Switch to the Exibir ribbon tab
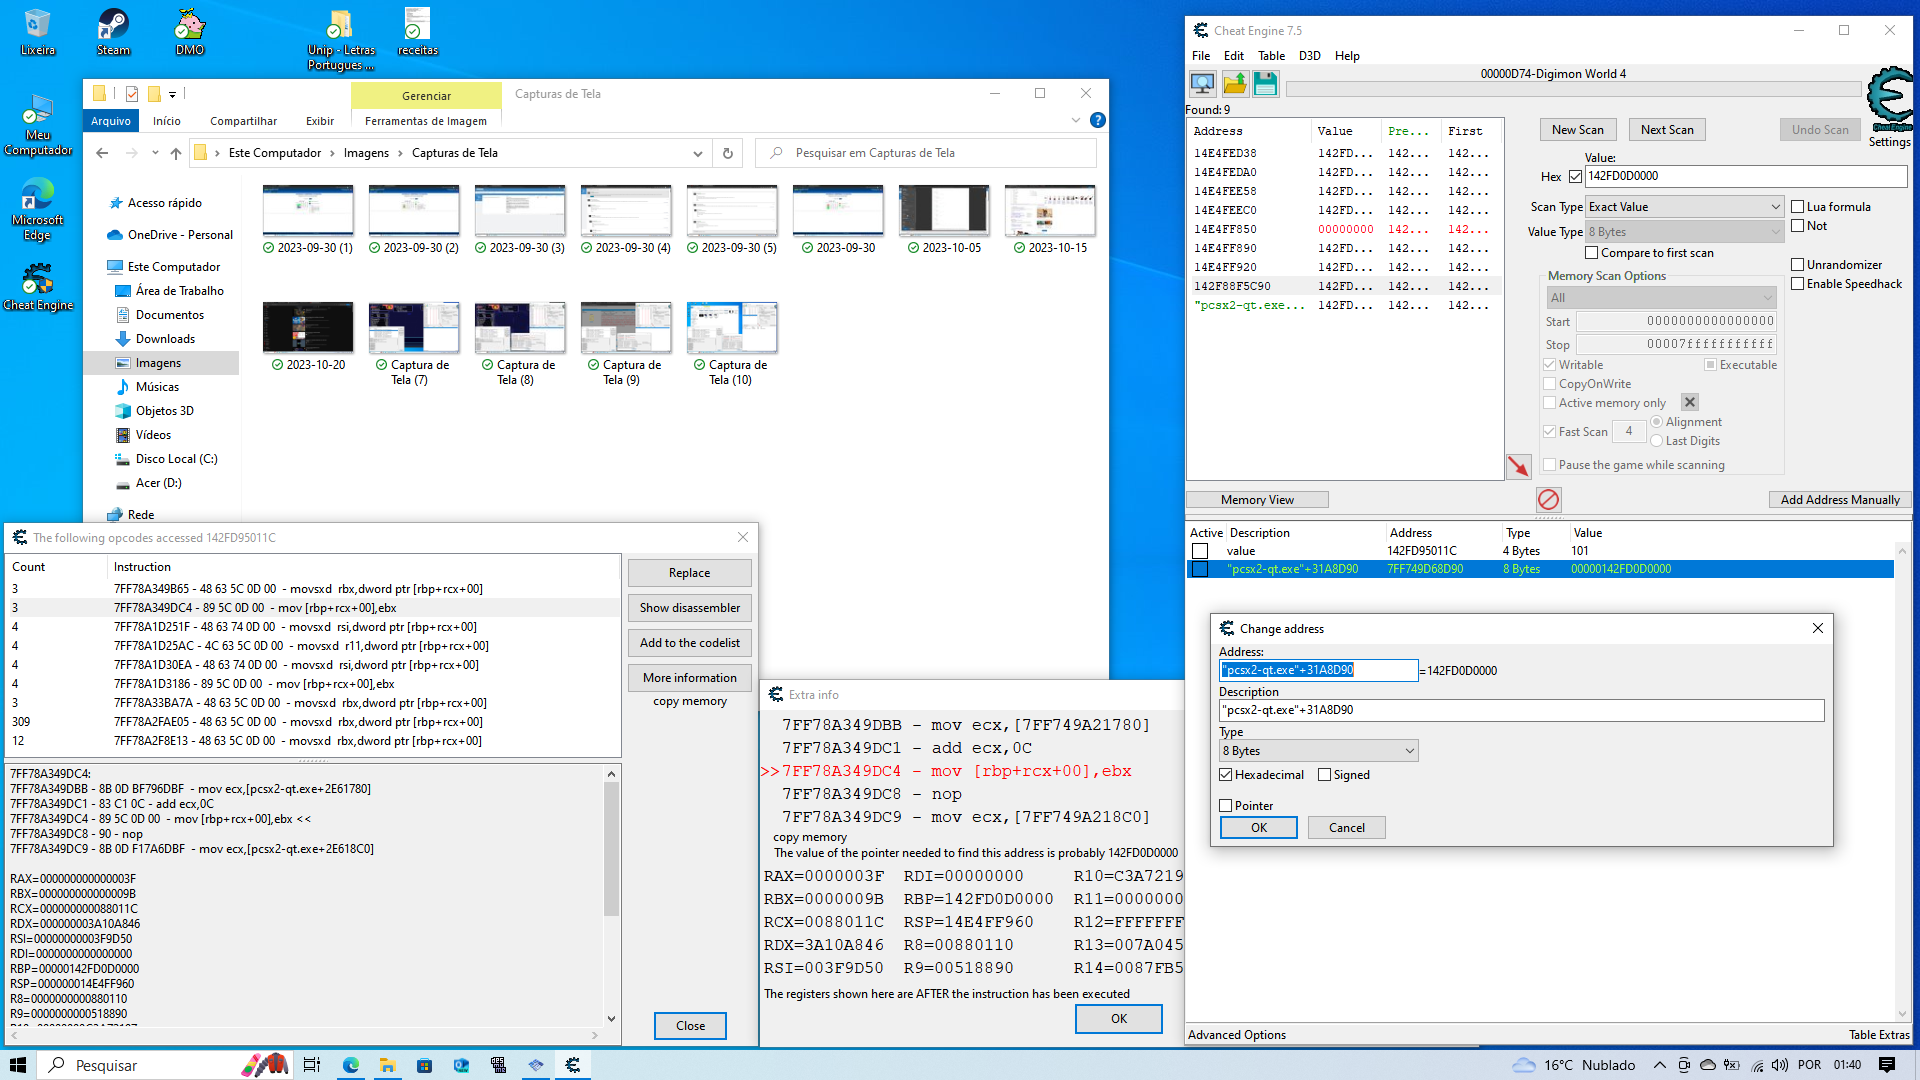1920x1080 pixels. tap(320, 121)
